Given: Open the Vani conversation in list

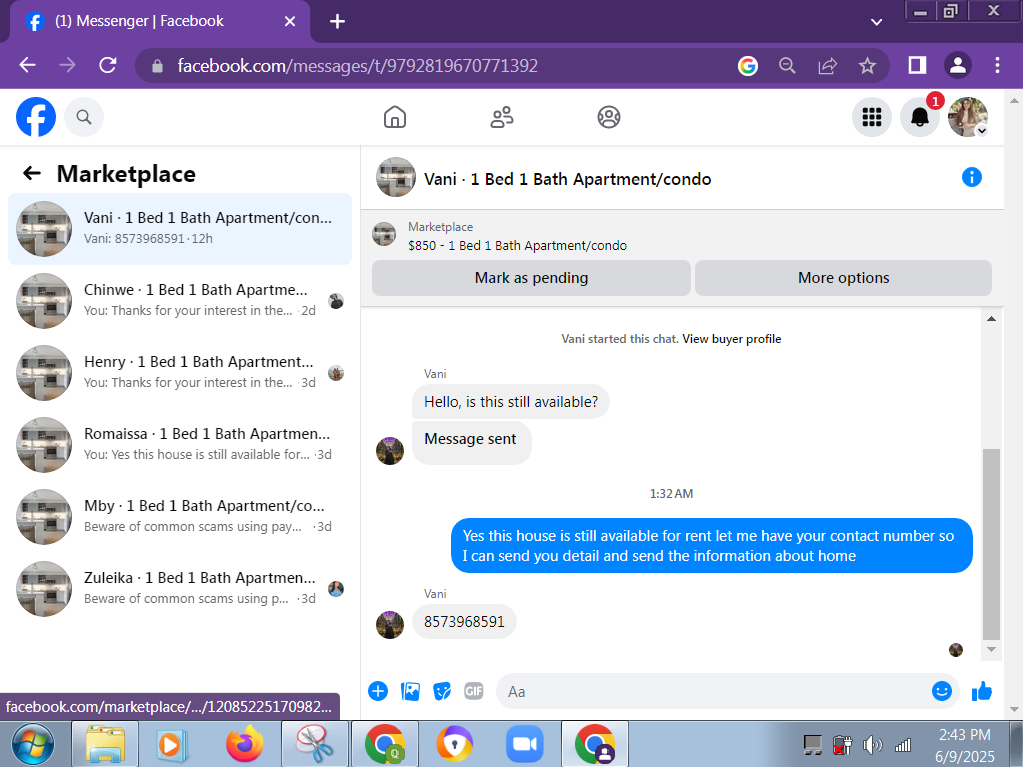Looking at the screenshot, I should point(180,229).
